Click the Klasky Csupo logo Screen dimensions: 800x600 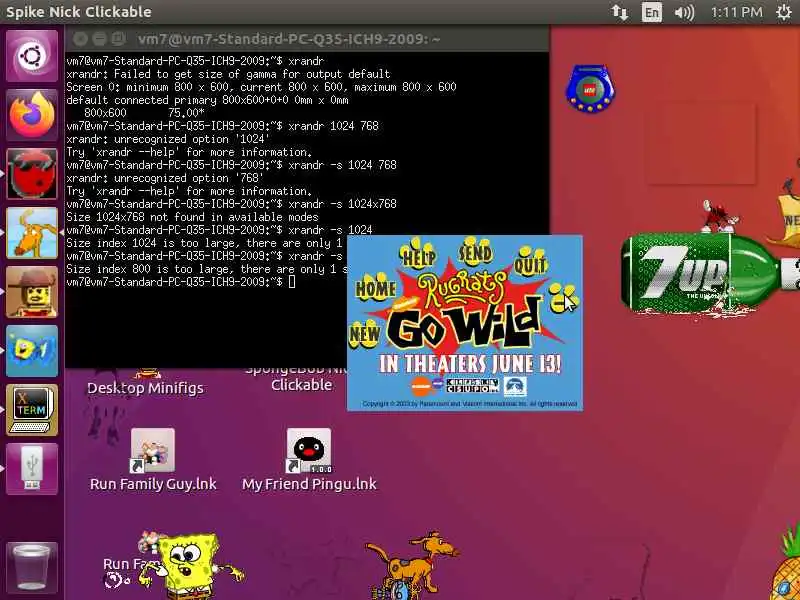[x=472, y=386]
